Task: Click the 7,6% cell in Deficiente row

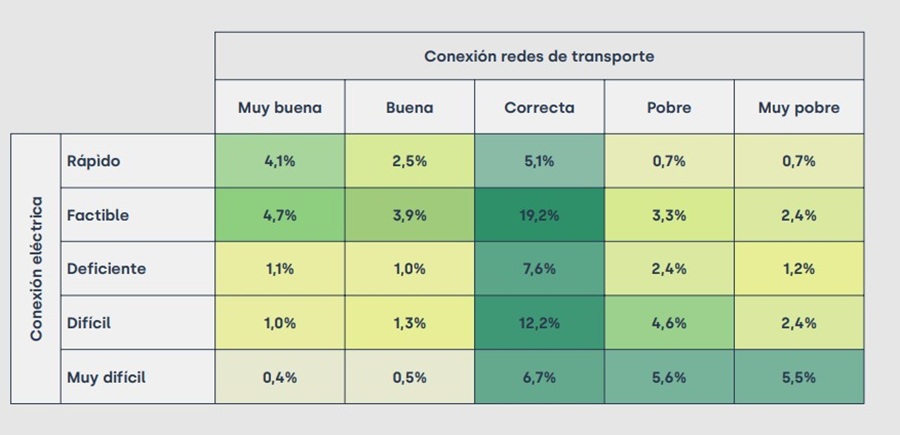Action: coord(539,269)
